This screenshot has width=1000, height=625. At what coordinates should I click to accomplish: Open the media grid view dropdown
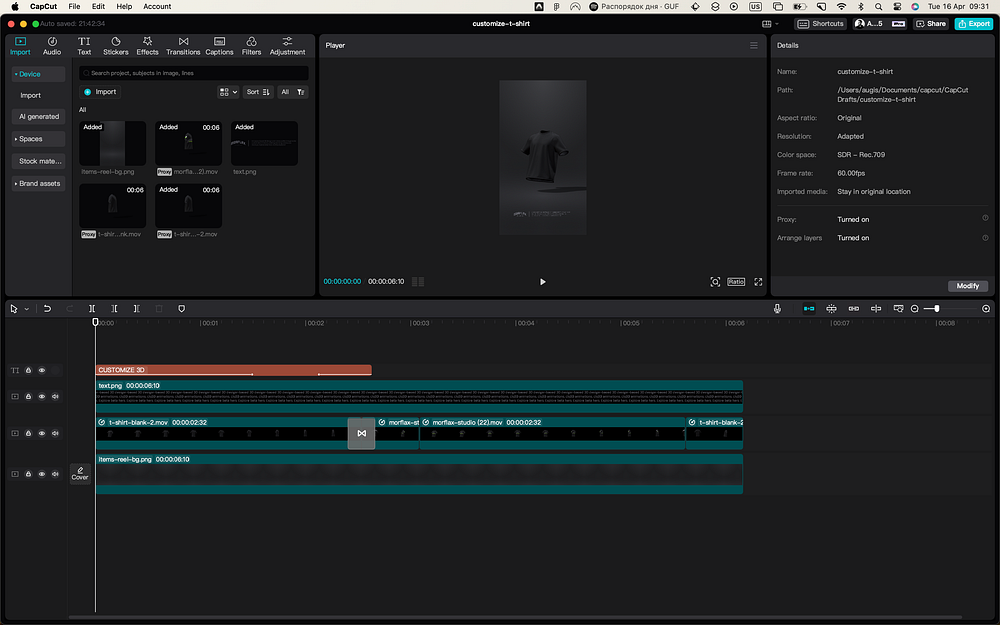pos(228,92)
